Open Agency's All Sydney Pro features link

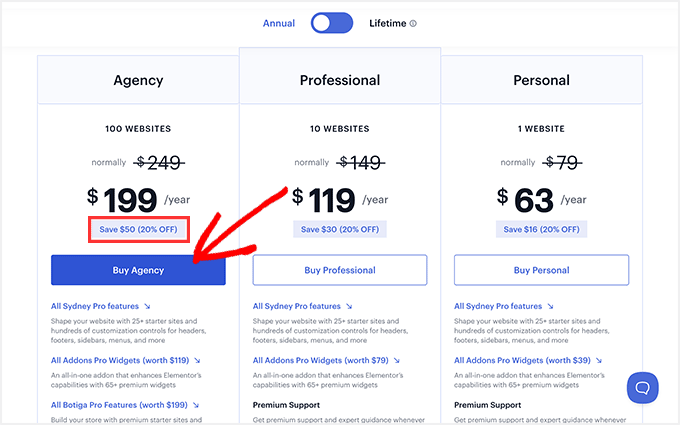[x=96, y=307]
